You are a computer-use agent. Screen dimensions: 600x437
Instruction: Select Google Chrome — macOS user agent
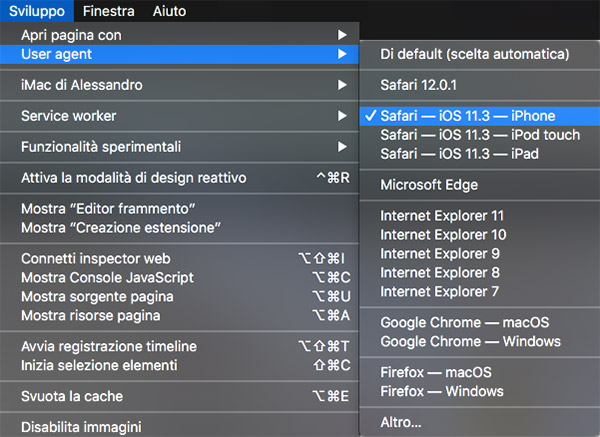pyautogui.click(x=480, y=323)
